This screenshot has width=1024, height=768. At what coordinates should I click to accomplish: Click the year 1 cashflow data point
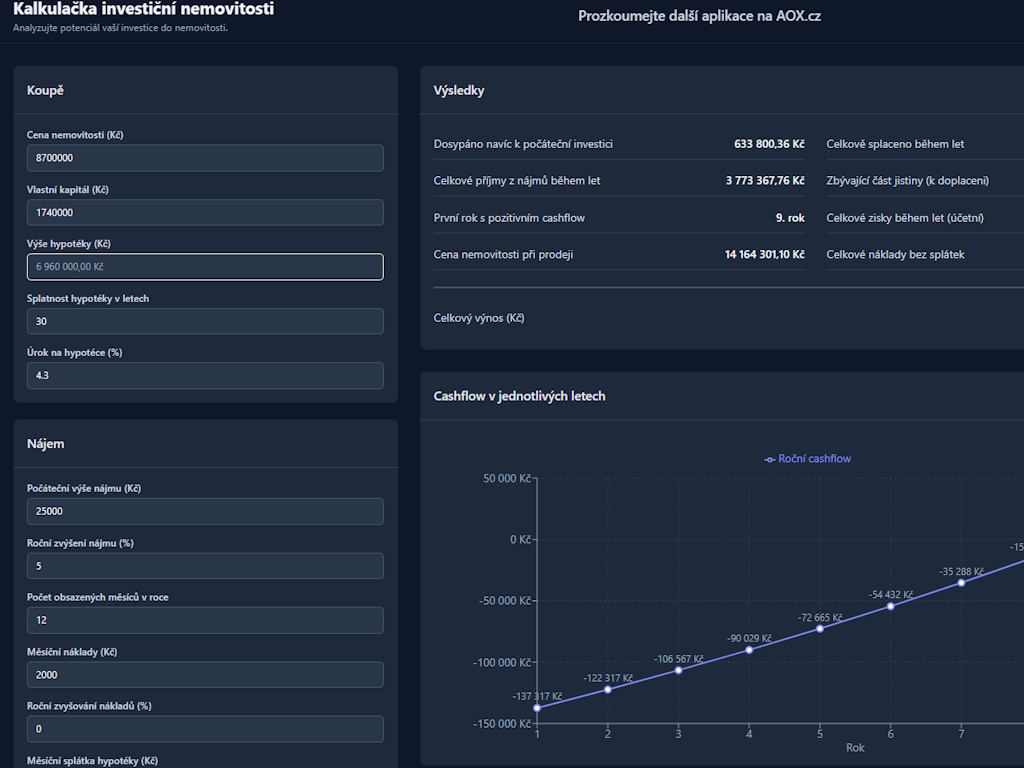click(537, 708)
